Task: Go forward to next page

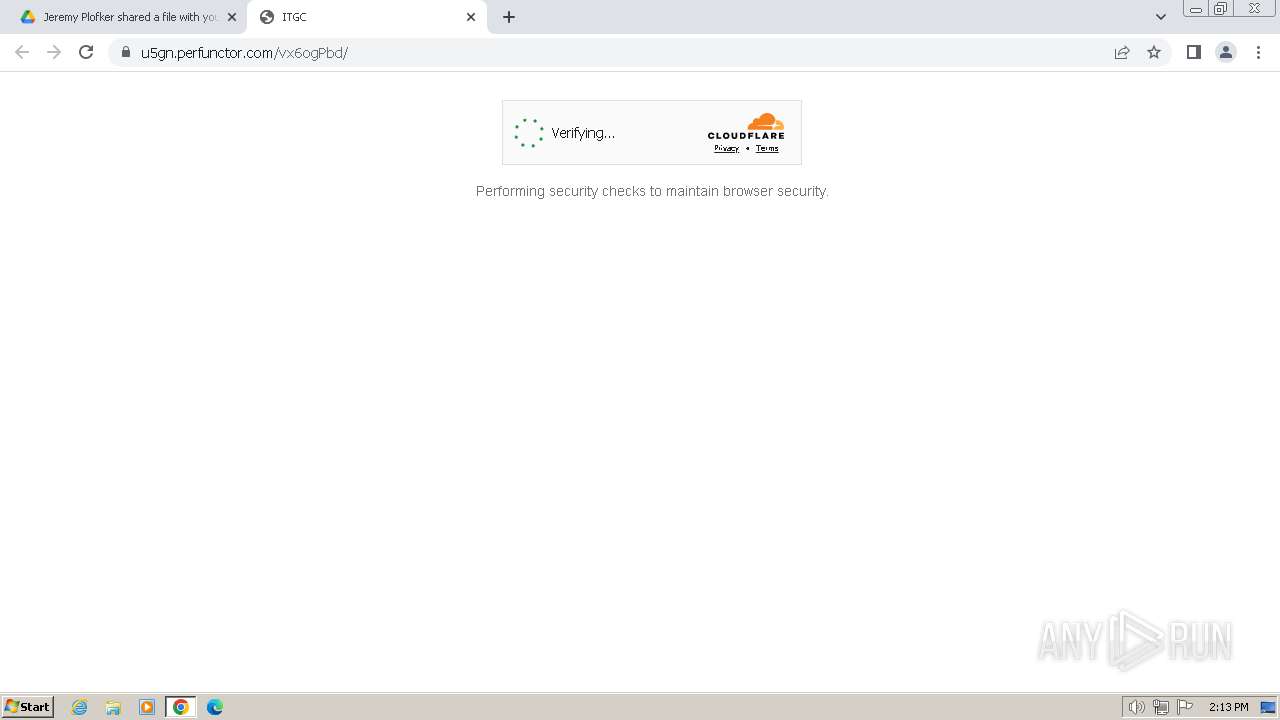Action: pyautogui.click(x=54, y=52)
